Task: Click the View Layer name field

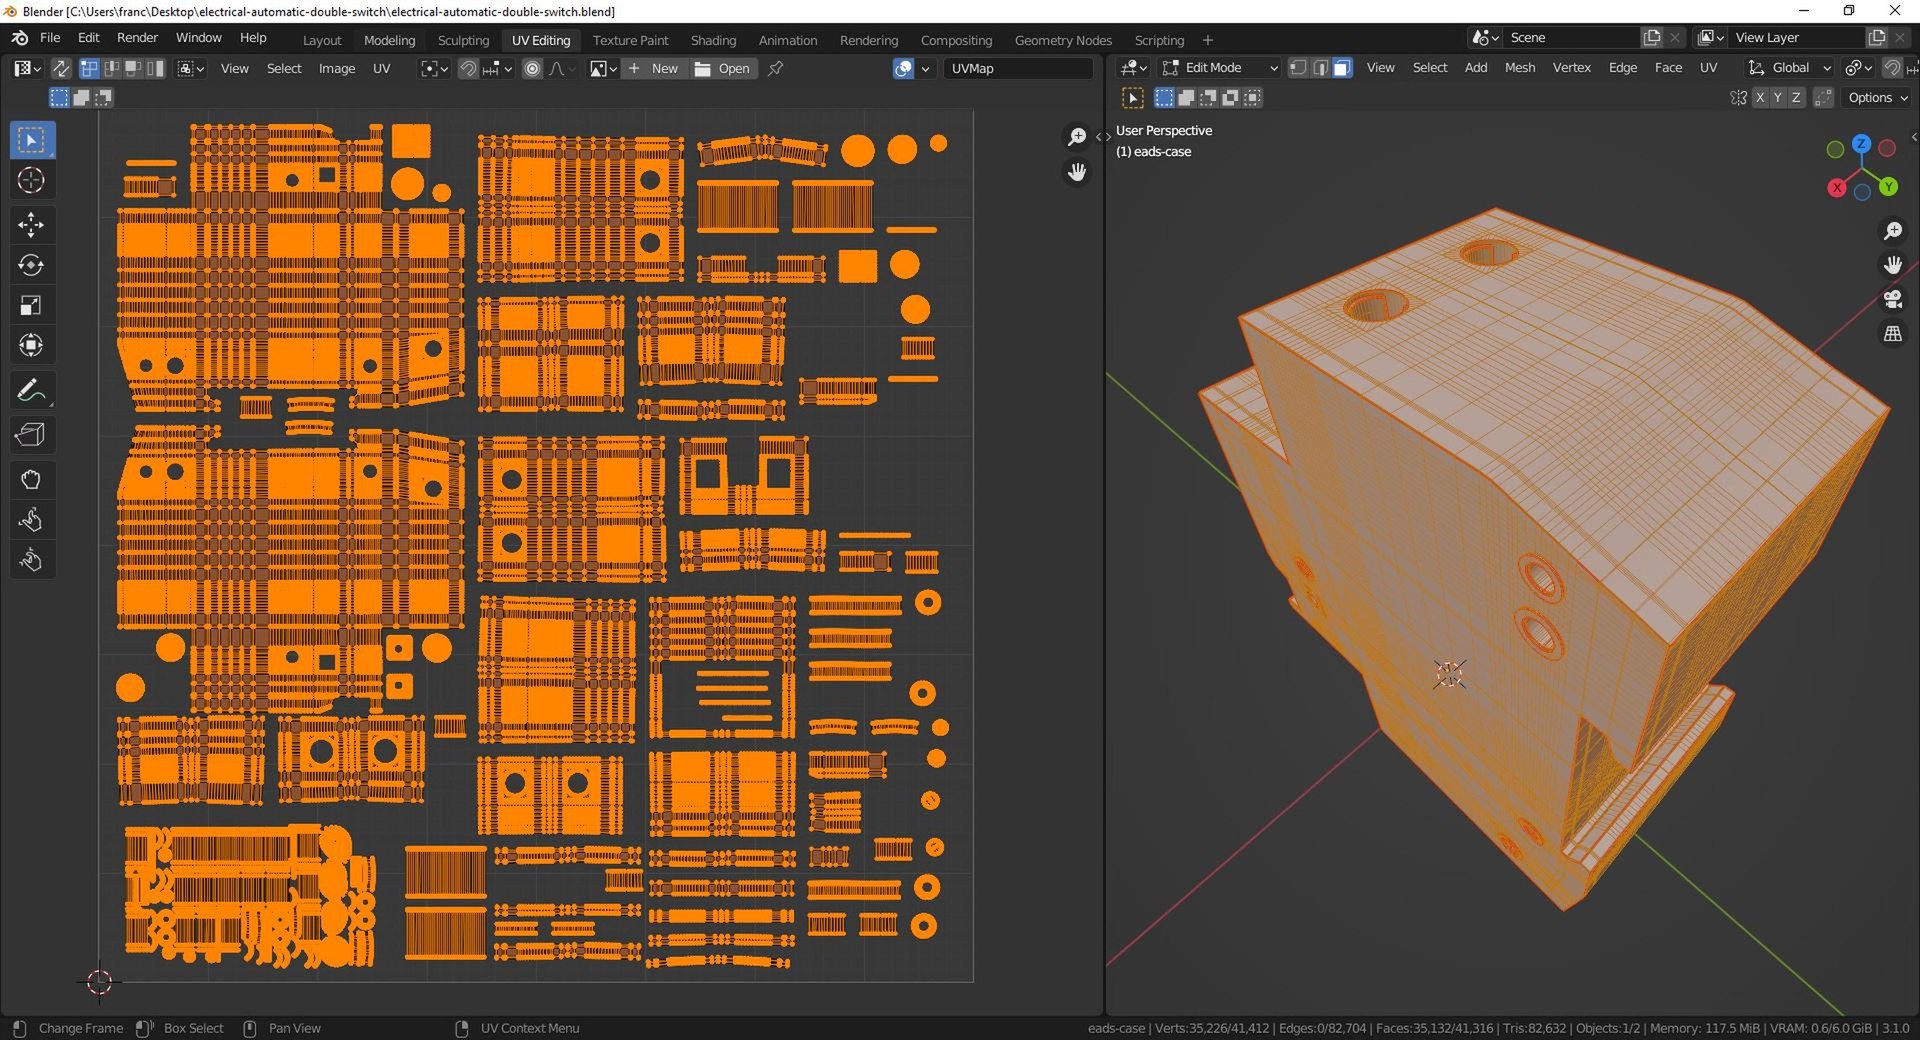Action: 1797,38
